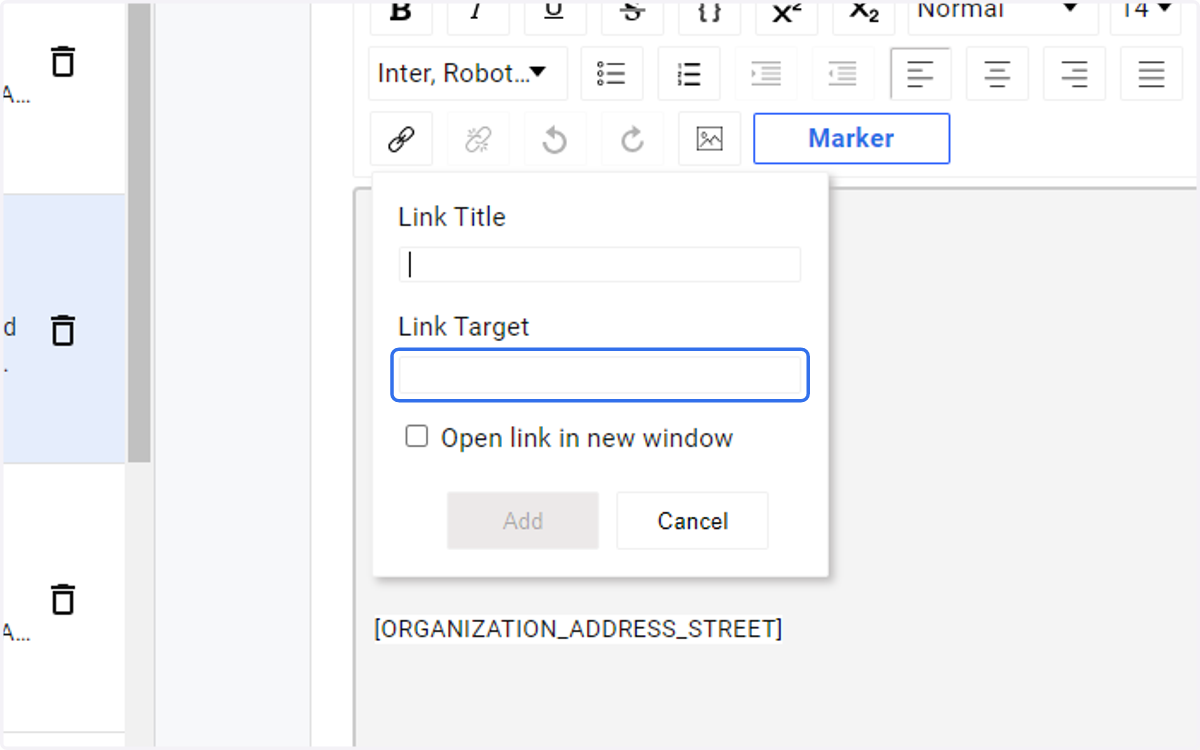Click the indent icon
Image resolution: width=1200 pixels, height=750 pixels.
(x=766, y=73)
